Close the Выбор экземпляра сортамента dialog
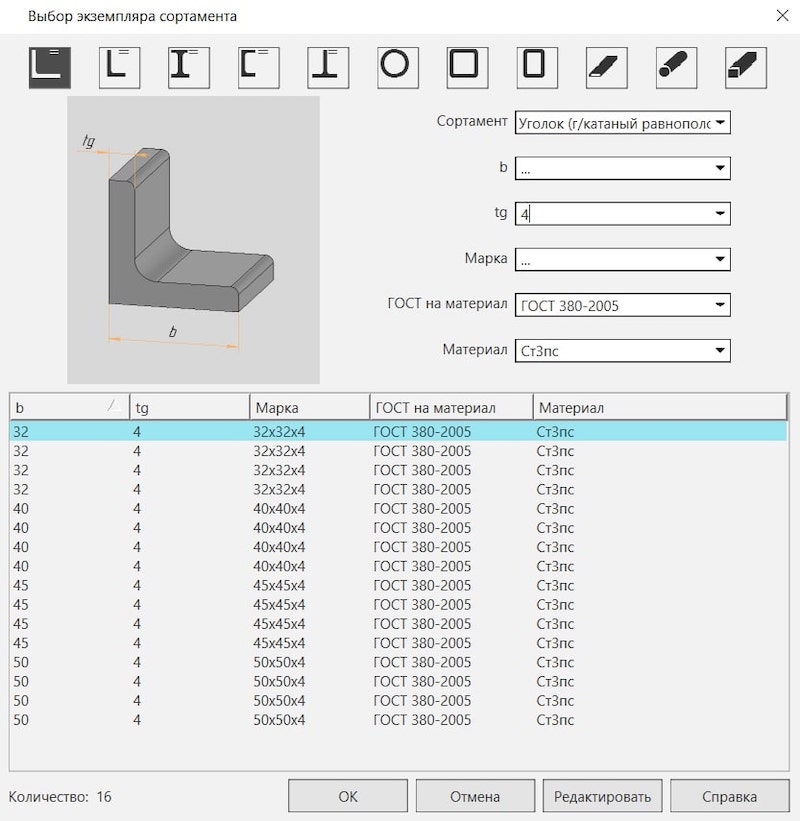Image resolution: width=800 pixels, height=821 pixels. [x=782, y=16]
